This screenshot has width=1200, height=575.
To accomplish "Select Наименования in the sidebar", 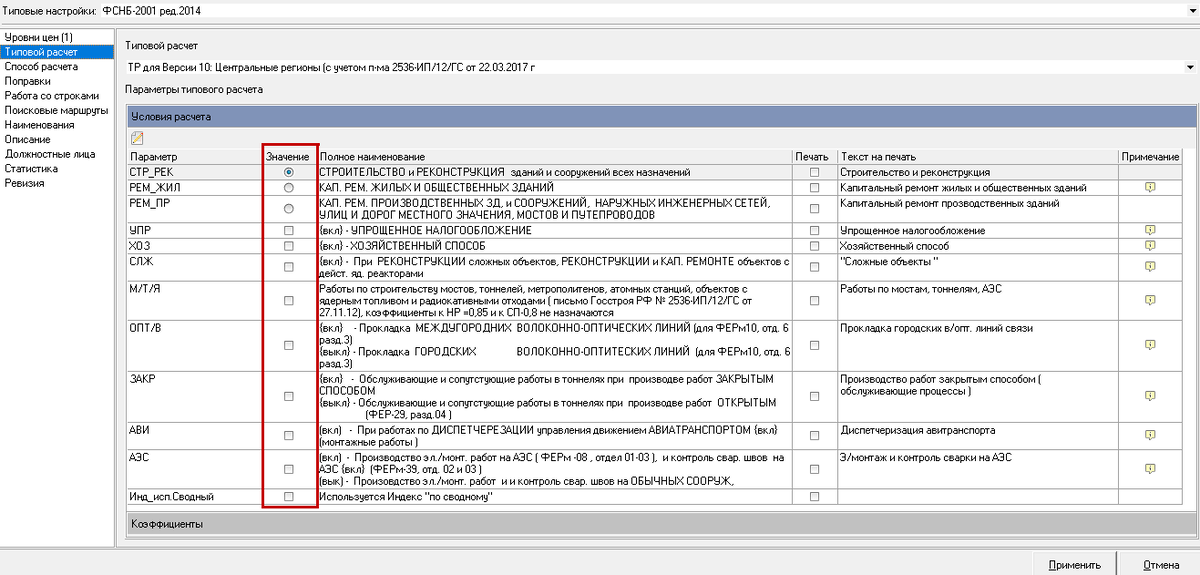I will [39, 125].
